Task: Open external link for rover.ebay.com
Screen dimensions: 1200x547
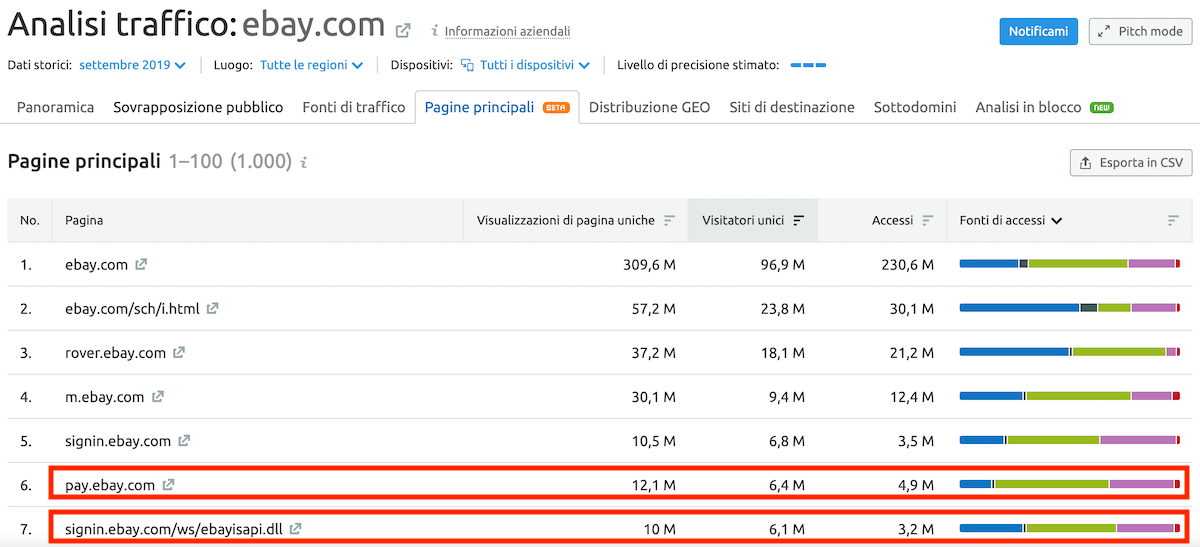Action: [x=179, y=353]
